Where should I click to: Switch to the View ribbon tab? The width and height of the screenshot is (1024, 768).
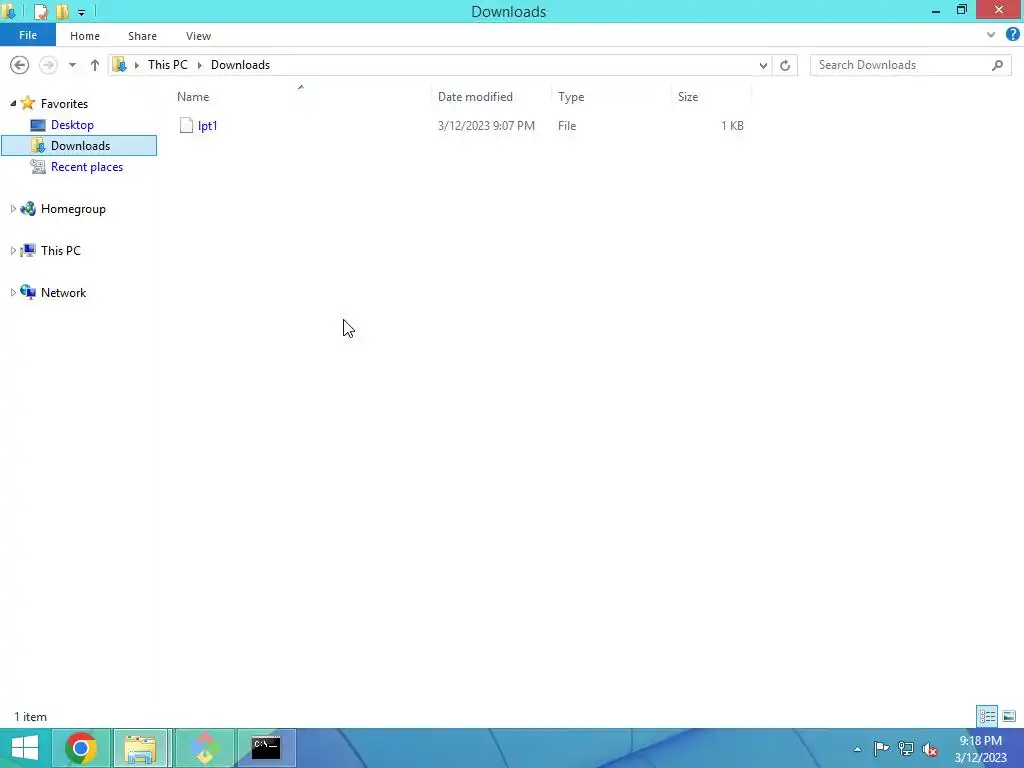(x=199, y=36)
